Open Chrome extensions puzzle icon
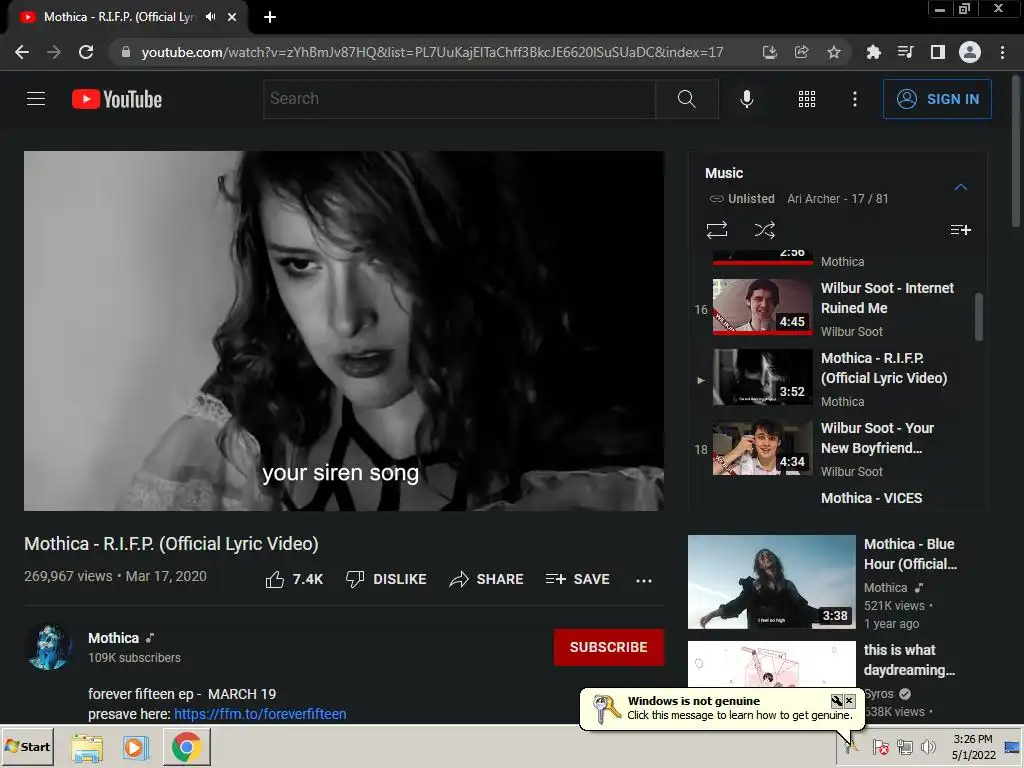This screenshot has height=768, width=1024. 873,52
